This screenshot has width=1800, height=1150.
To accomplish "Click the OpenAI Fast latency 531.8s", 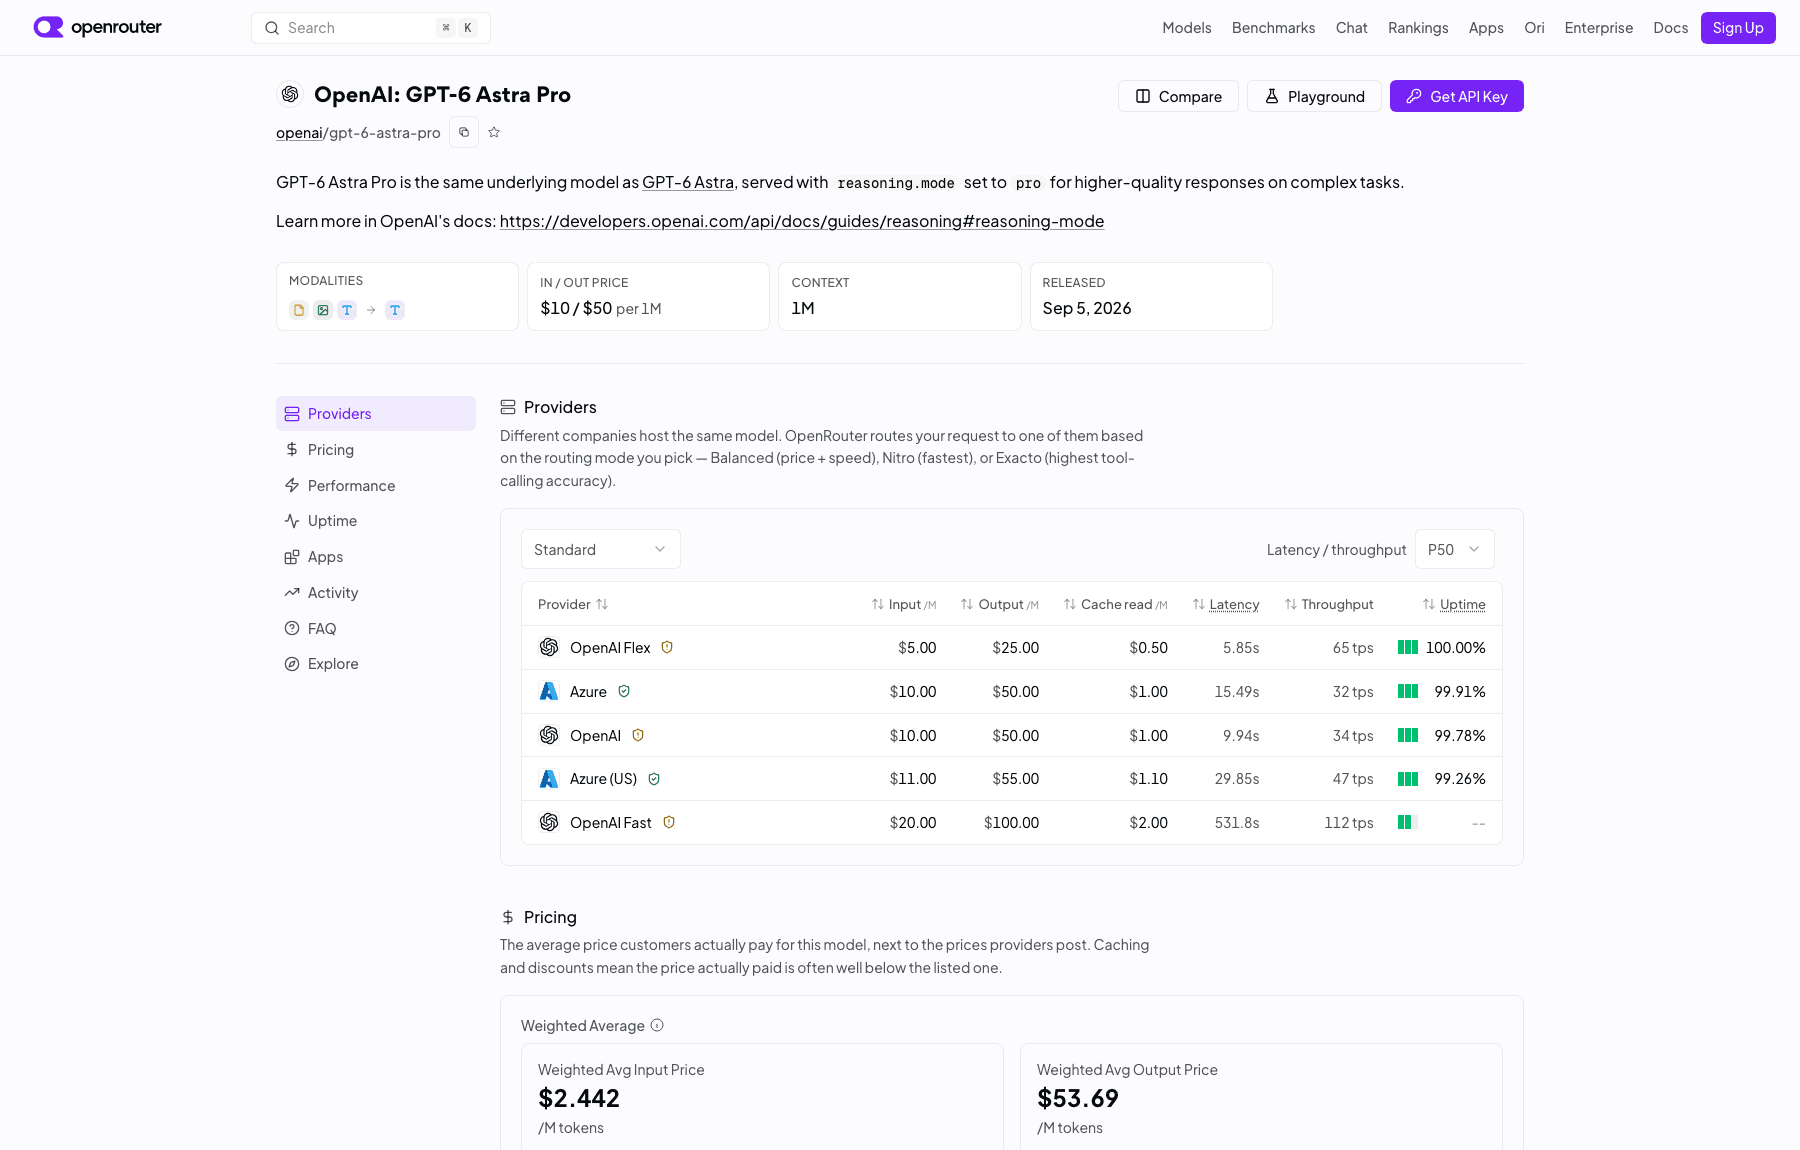I will click(1237, 822).
